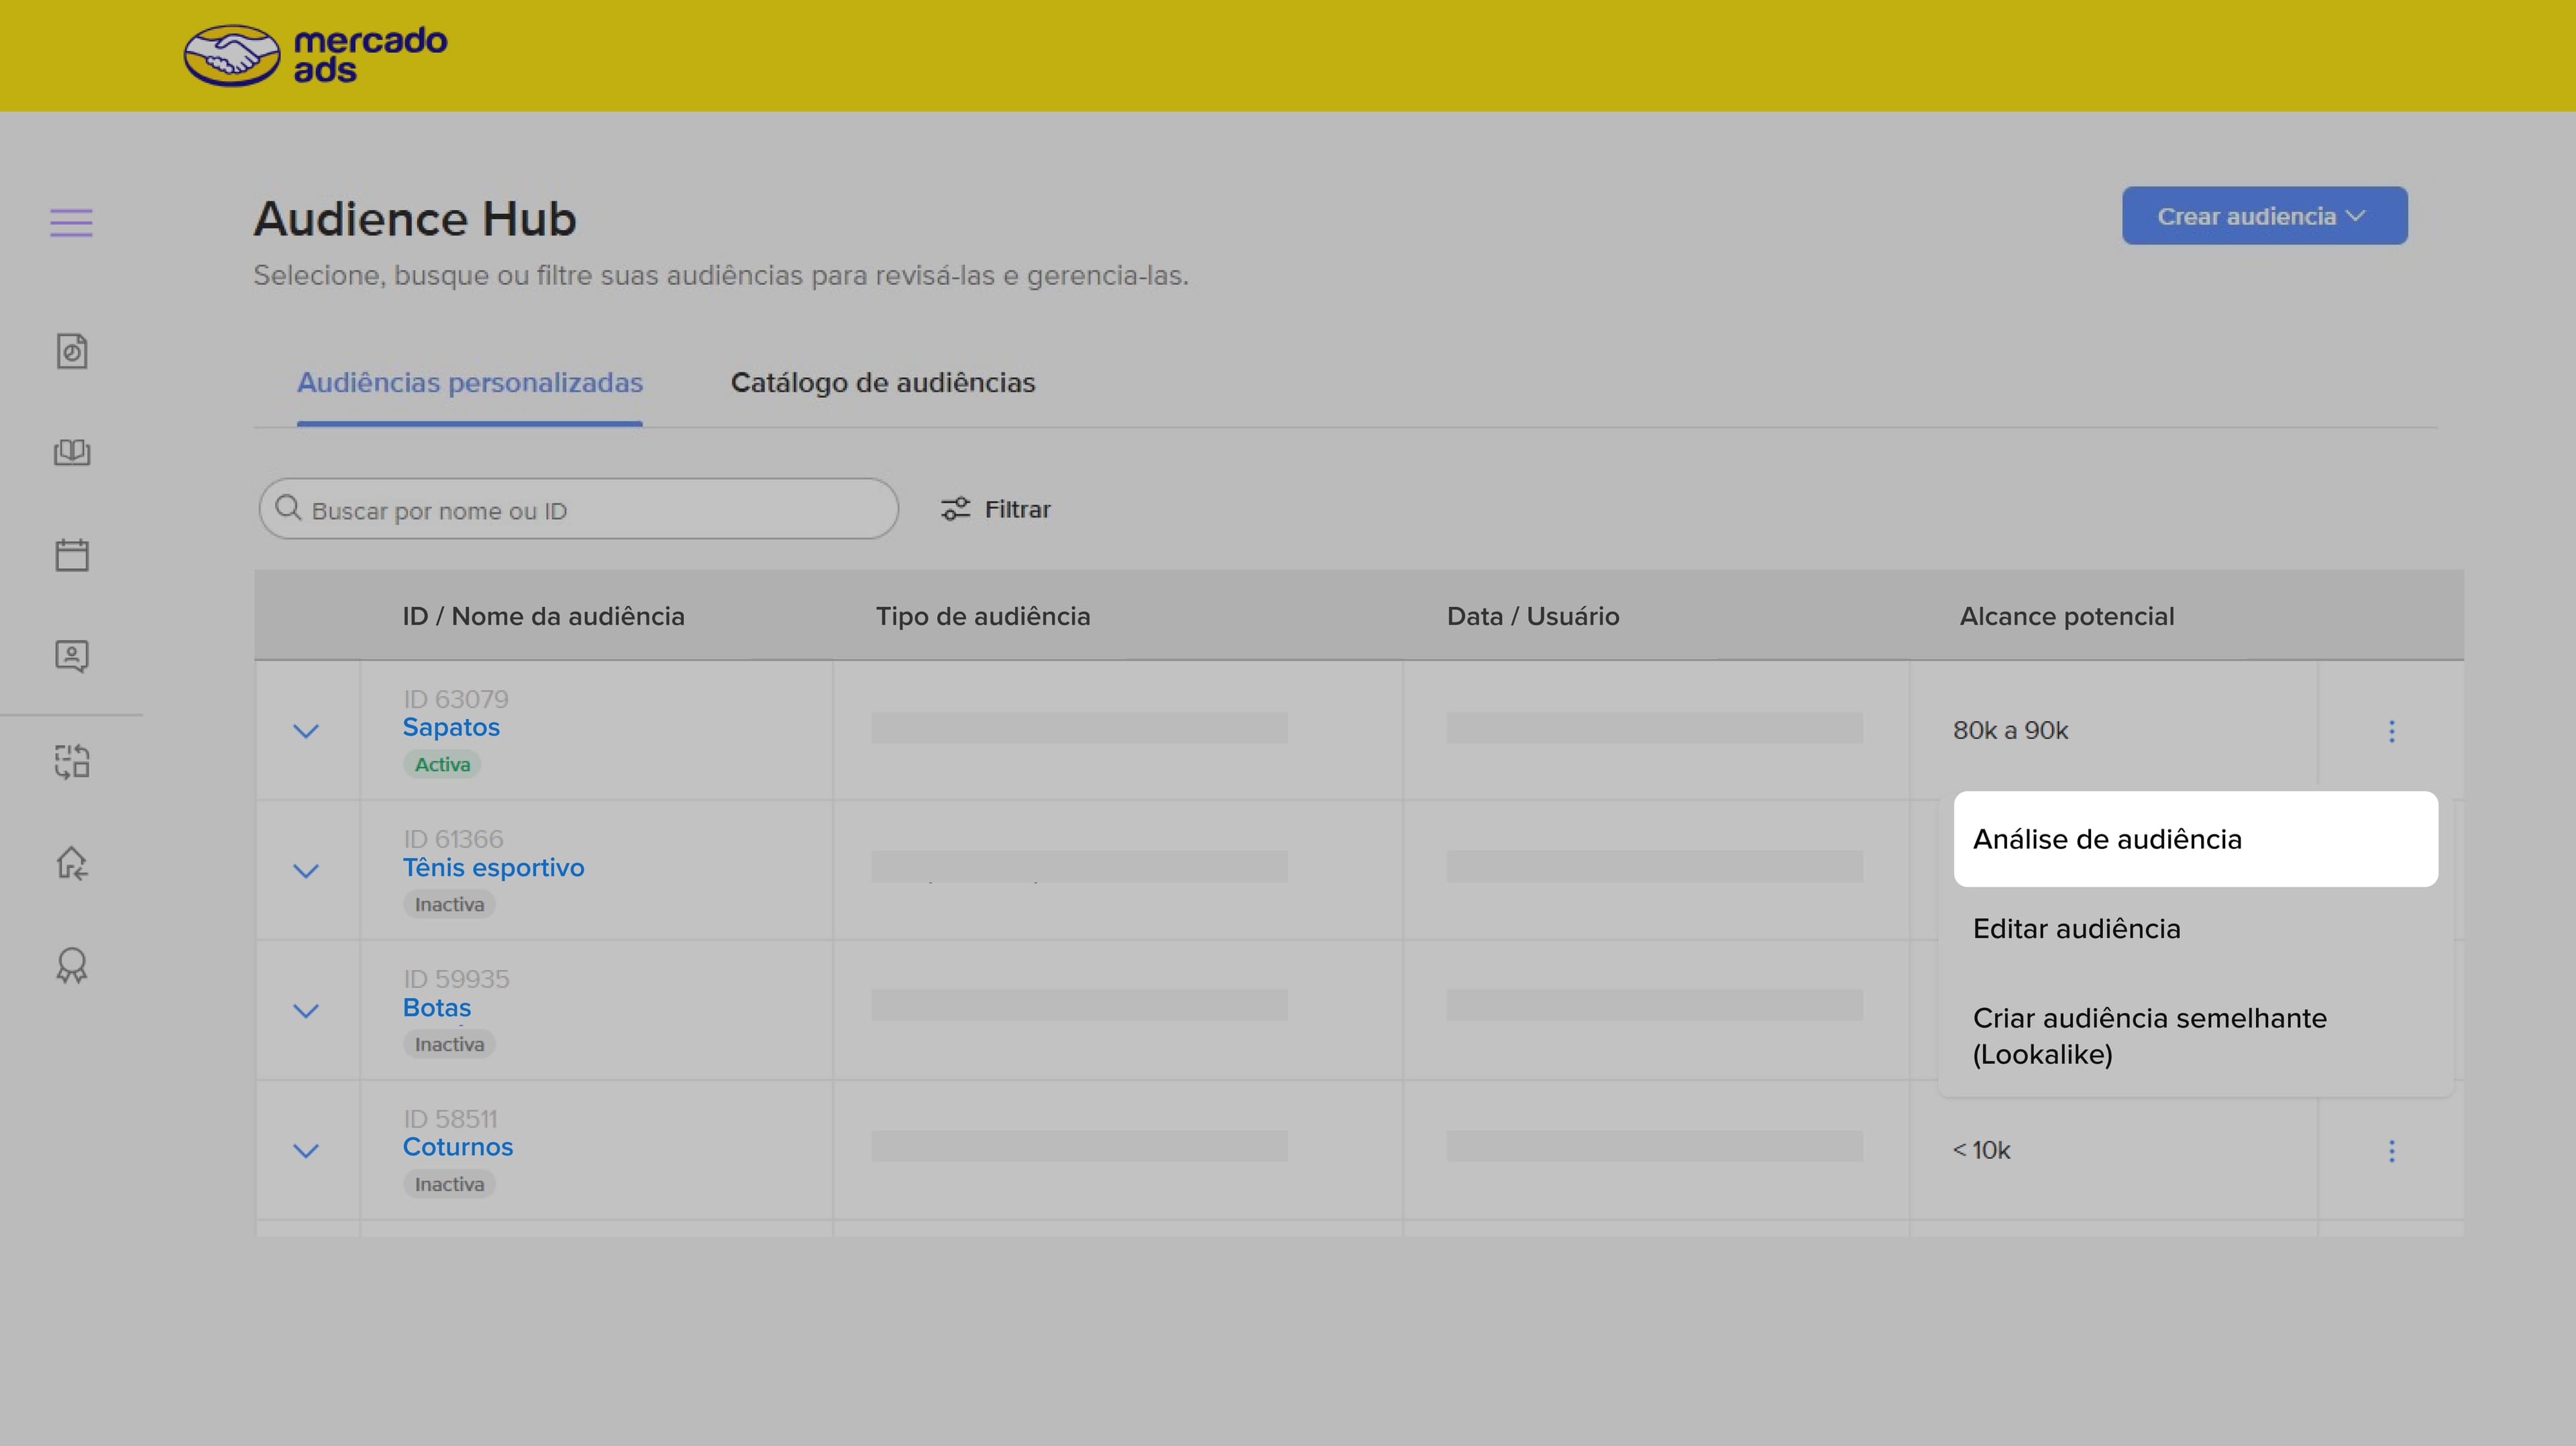Expand the Botas audience row

[x=306, y=1011]
